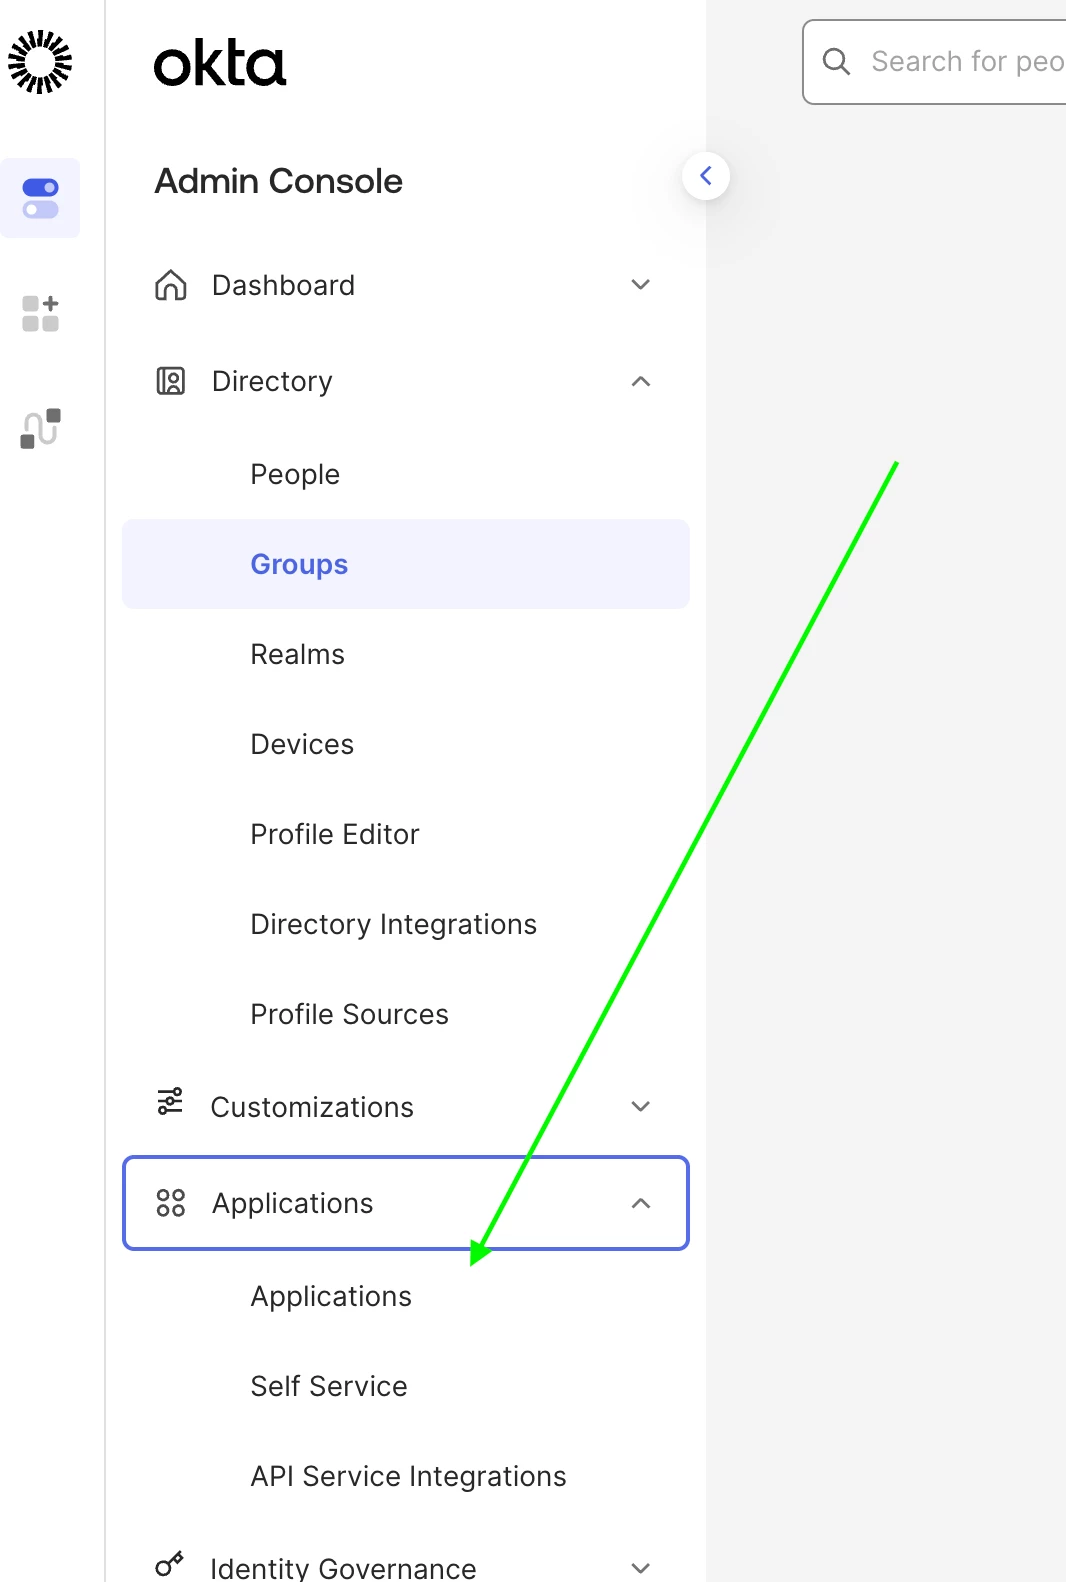Collapse the Directory section chevron
Viewport: 1066px width, 1582px height.
(641, 381)
